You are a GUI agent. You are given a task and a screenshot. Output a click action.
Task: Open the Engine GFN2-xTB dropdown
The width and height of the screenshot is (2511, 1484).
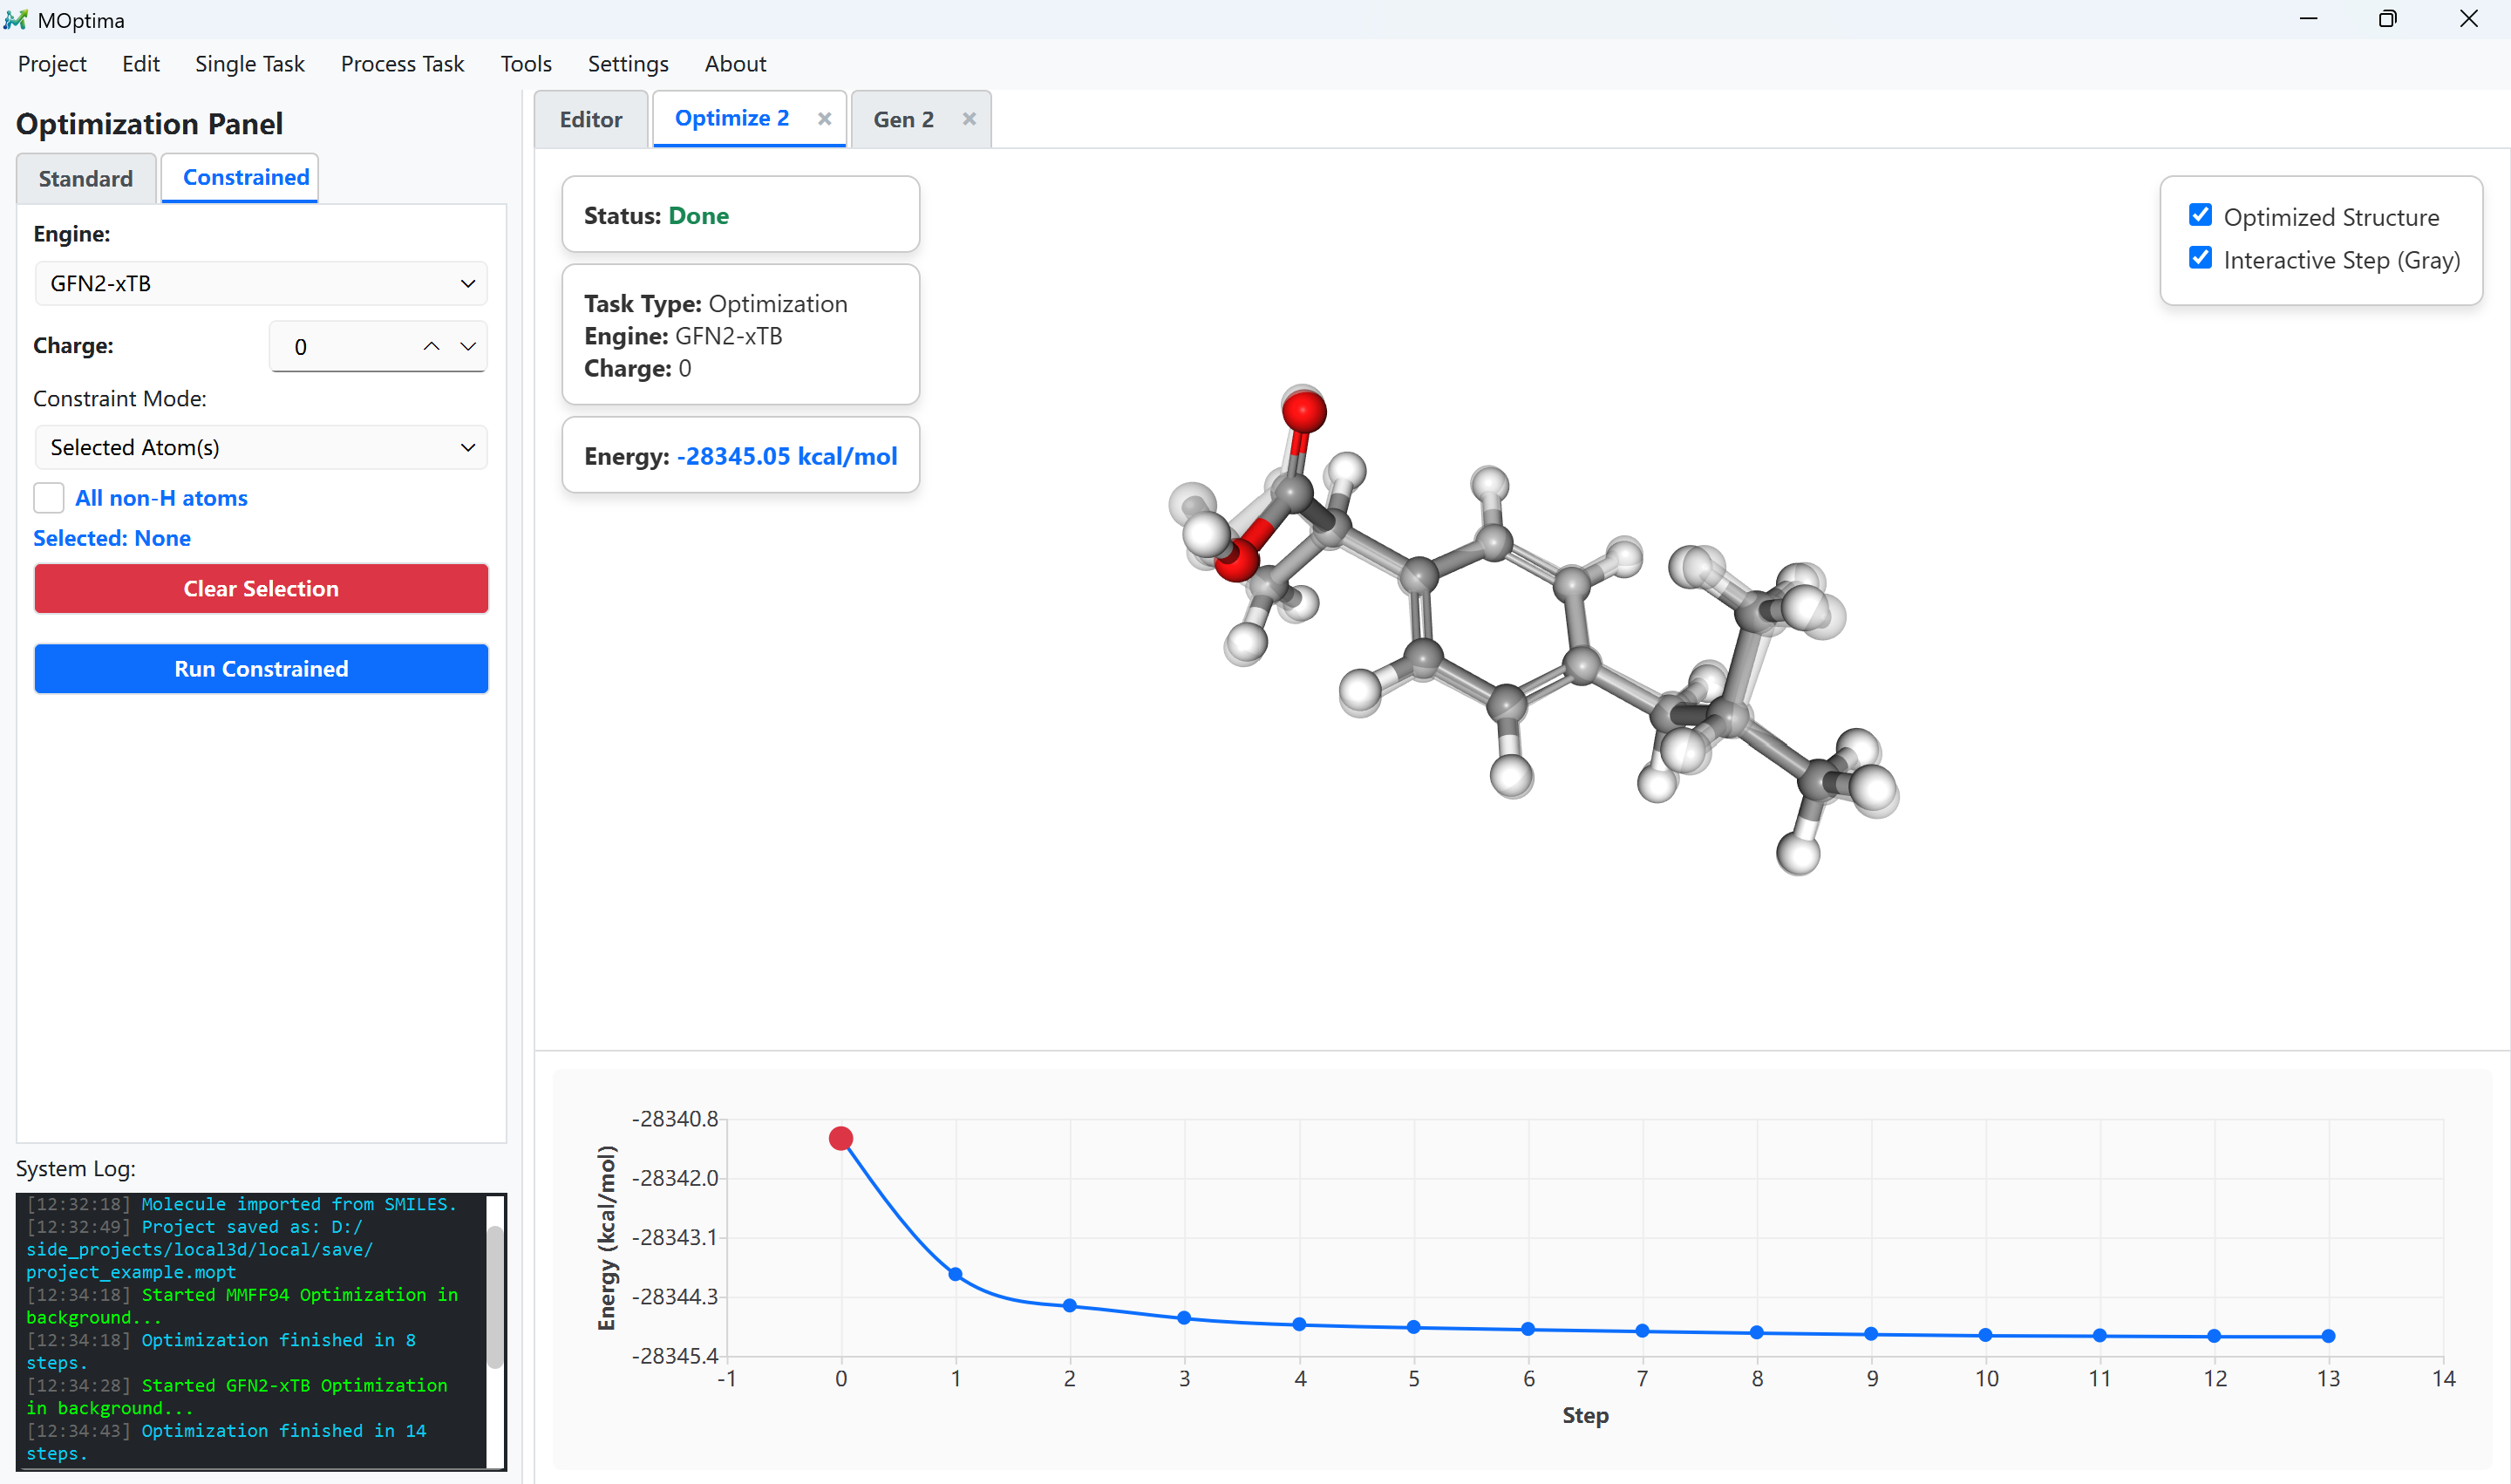261,284
